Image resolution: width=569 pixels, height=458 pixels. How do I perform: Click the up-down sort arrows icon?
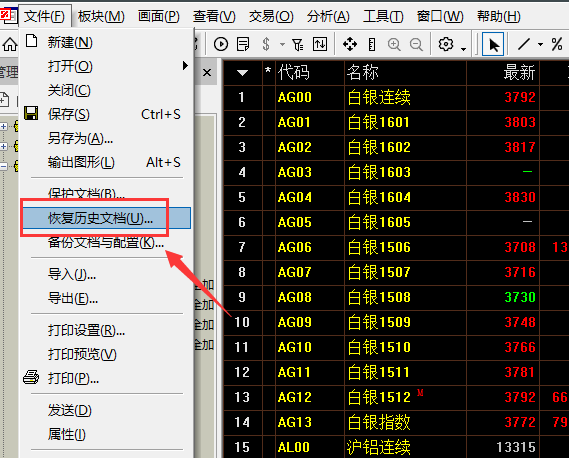pyautogui.click(x=320, y=44)
